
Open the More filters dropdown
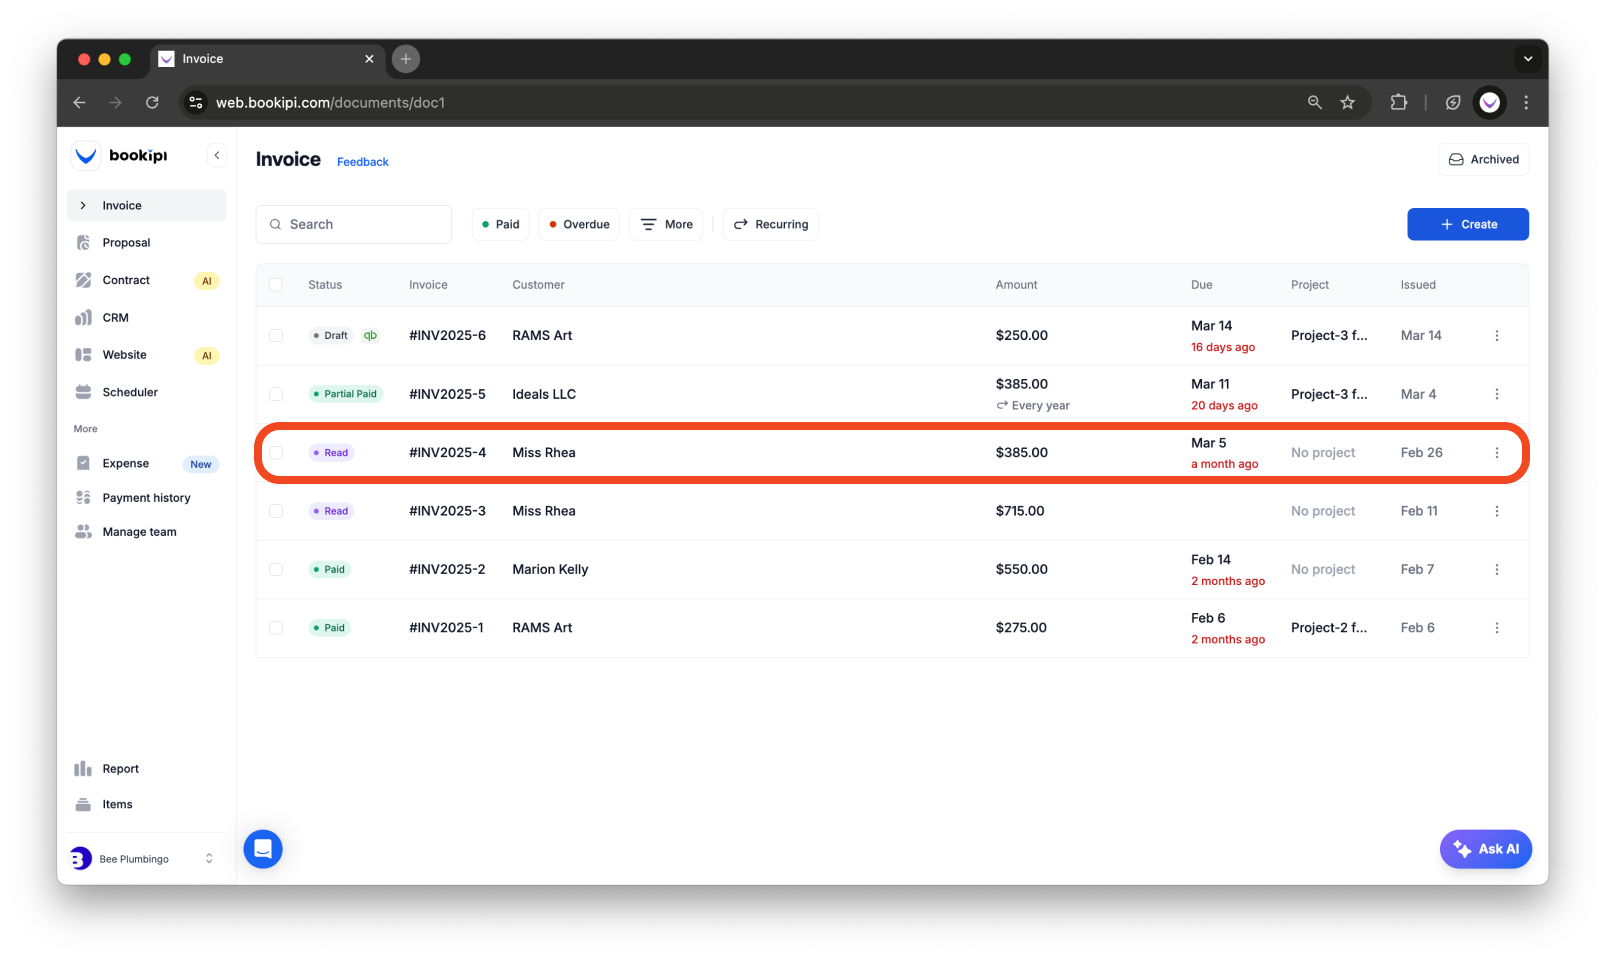click(x=666, y=225)
